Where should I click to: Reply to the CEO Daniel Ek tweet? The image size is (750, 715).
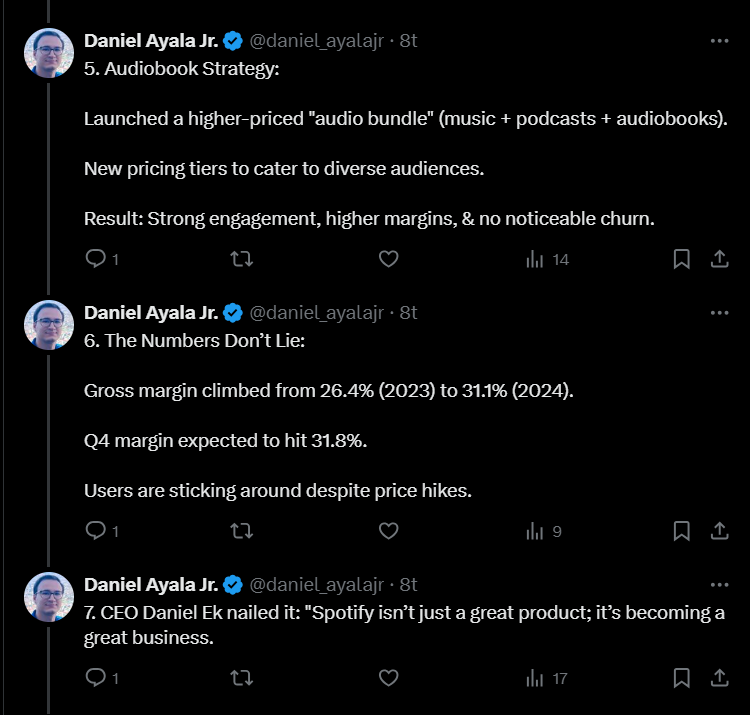pos(96,678)
